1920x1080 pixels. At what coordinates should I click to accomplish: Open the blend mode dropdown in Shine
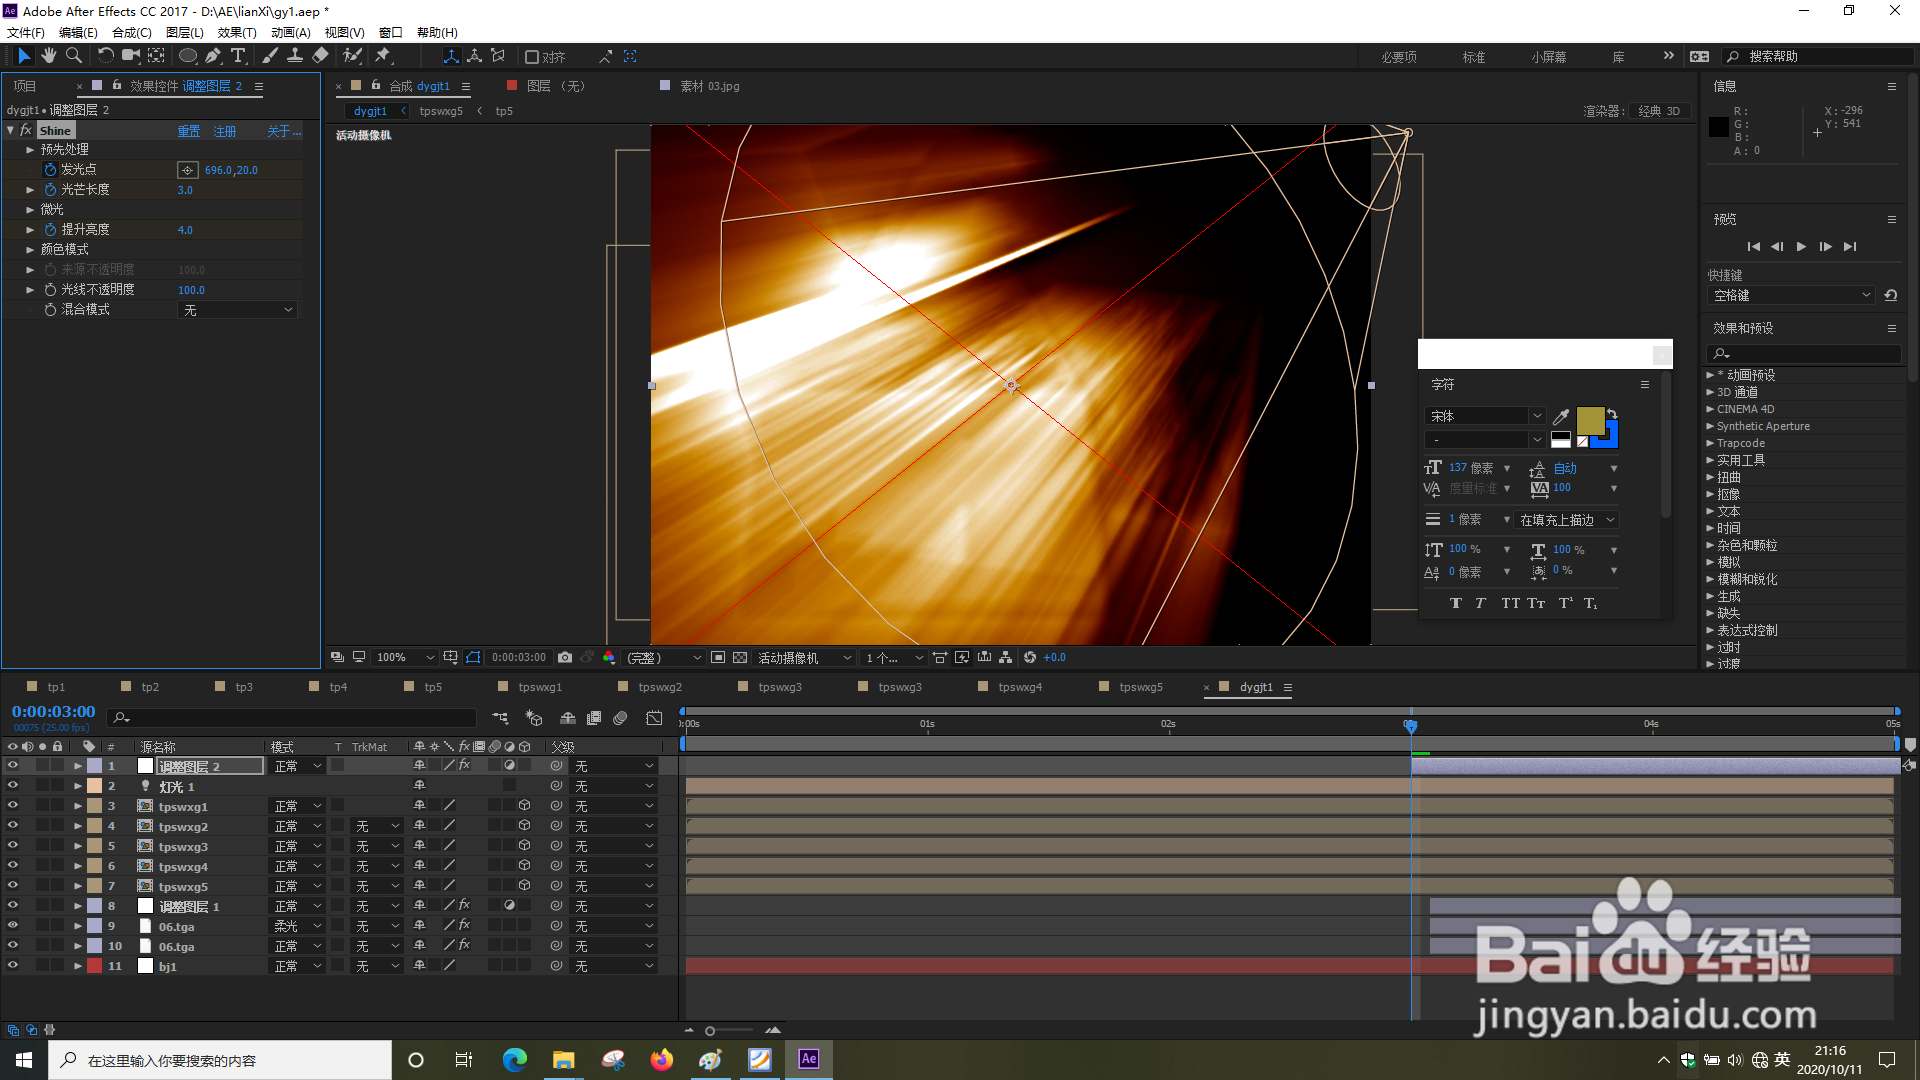(x=238, y=310)
